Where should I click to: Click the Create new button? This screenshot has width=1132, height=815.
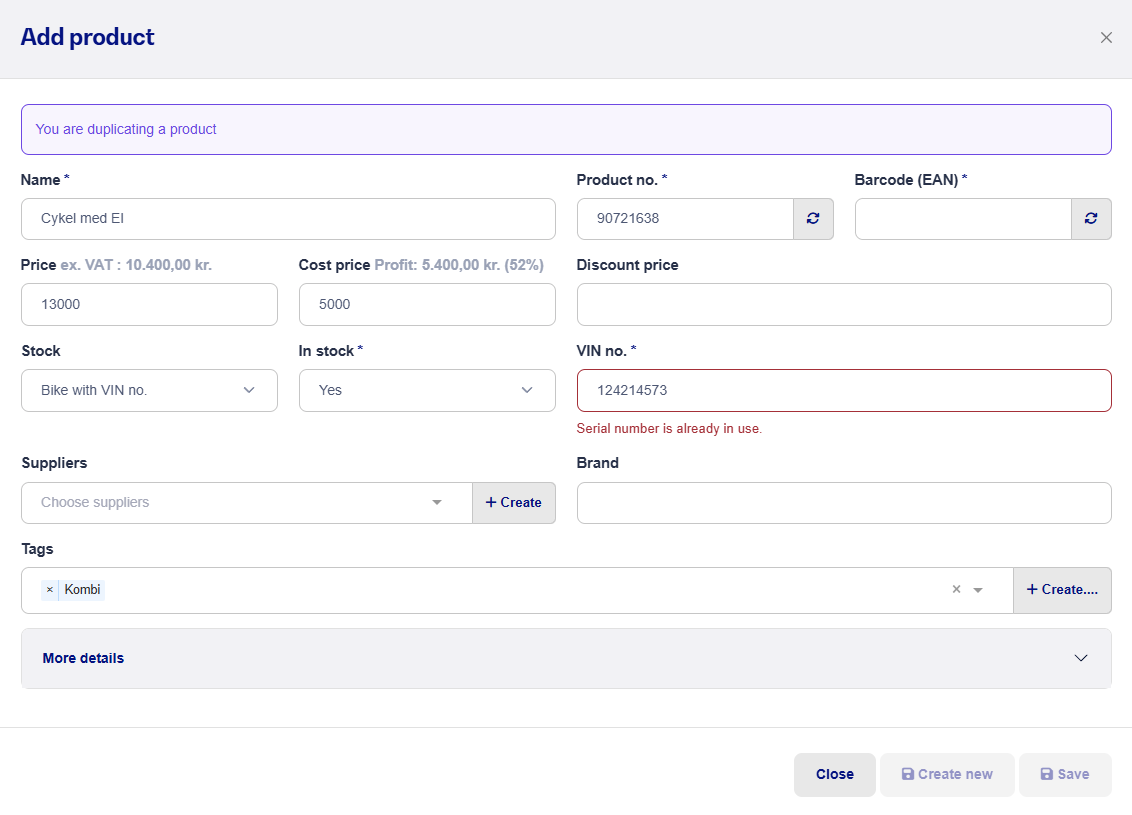click(947, 775)
